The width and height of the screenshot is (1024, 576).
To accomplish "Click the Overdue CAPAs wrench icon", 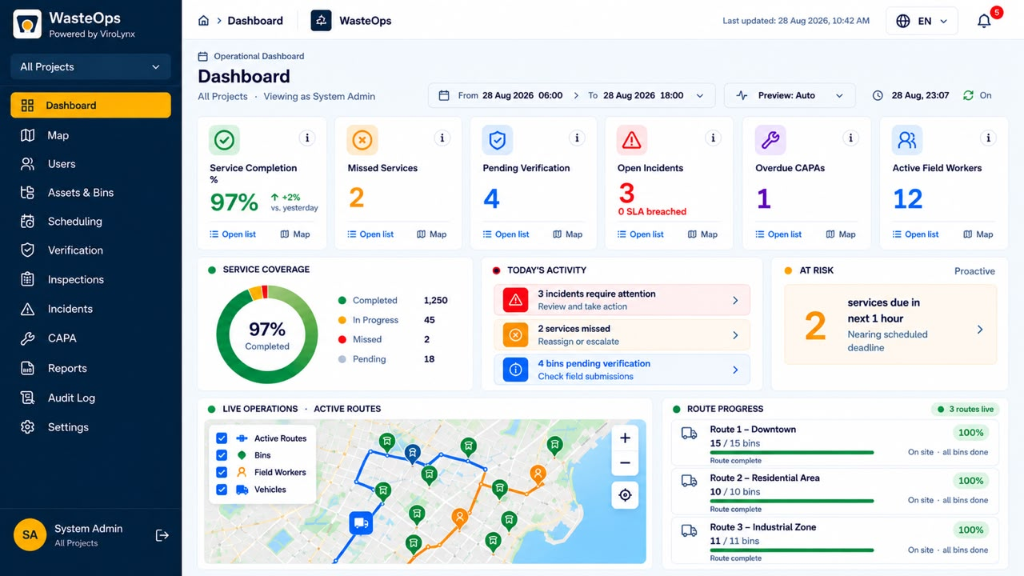I will 770,140.
